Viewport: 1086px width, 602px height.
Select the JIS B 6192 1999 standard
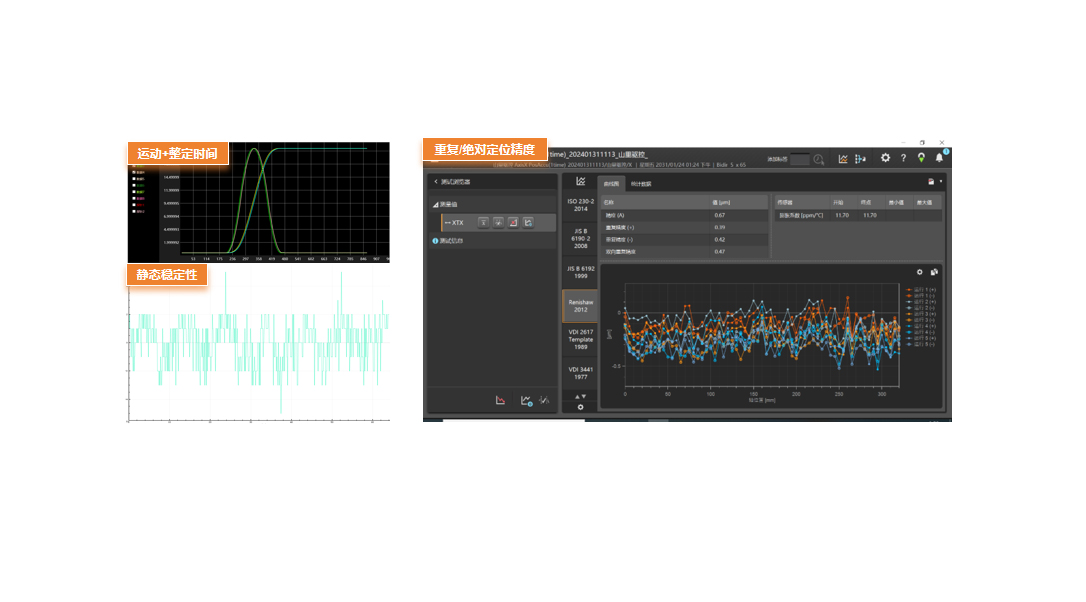580,272
